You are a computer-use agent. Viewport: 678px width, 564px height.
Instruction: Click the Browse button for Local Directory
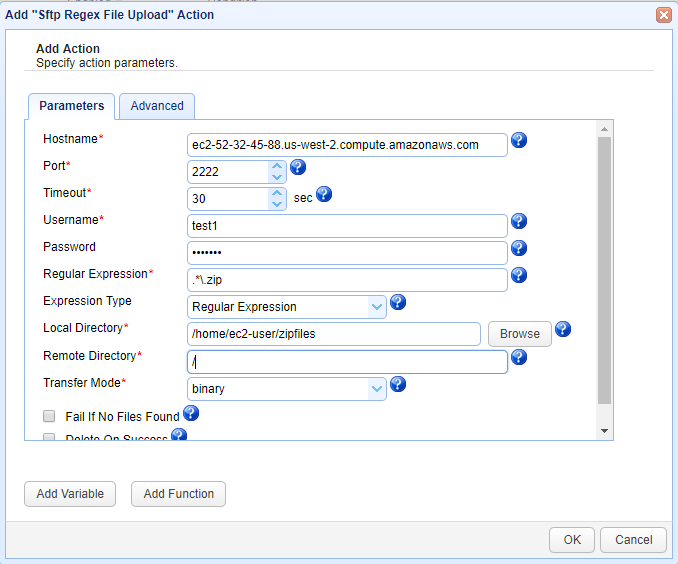[x=520, y=334]
